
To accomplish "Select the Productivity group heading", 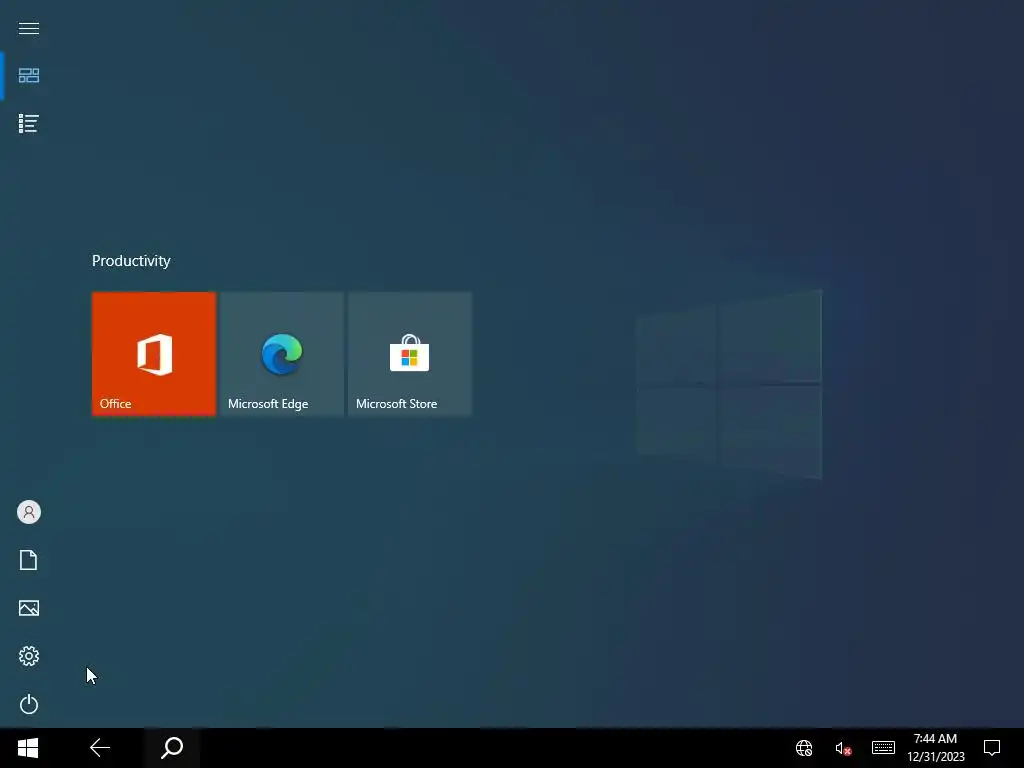I will tap(131, 261).
